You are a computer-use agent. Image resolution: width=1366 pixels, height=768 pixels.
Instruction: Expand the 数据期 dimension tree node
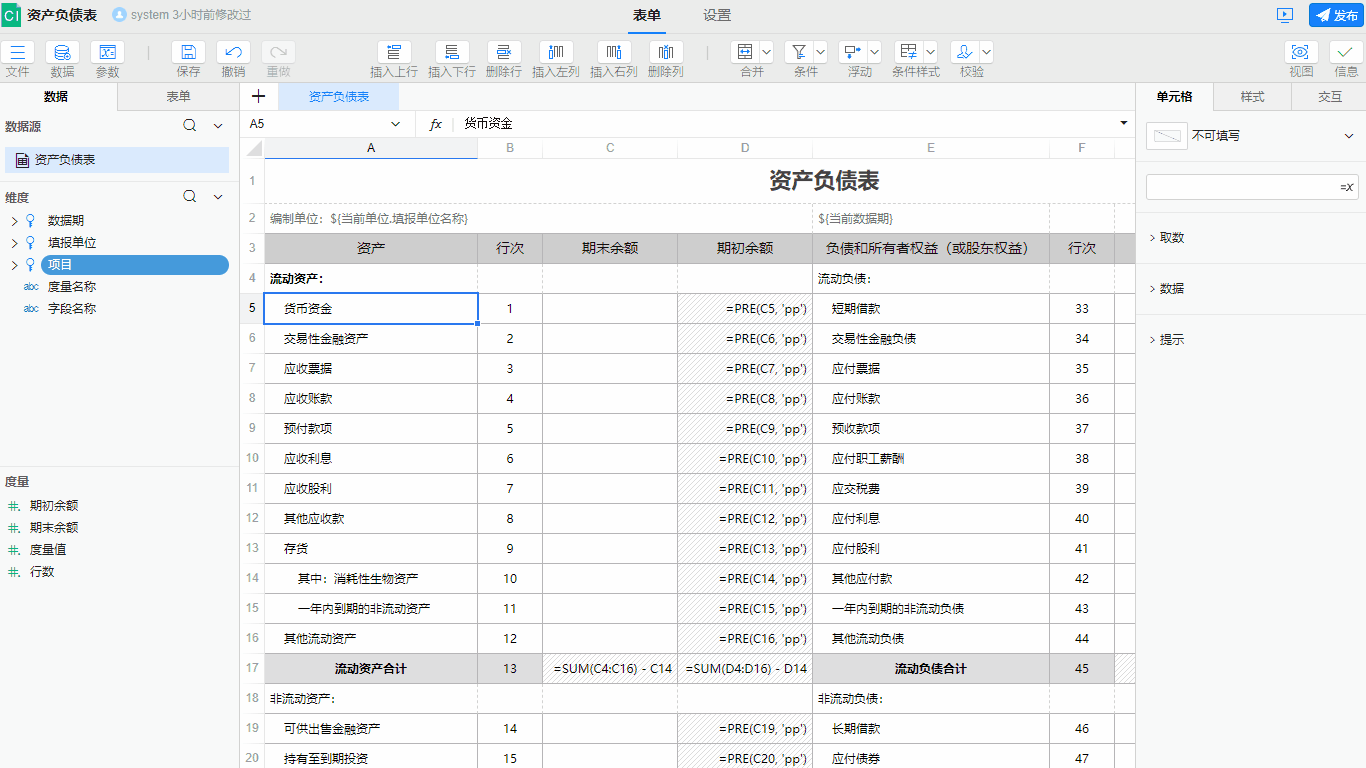point(13,219)
